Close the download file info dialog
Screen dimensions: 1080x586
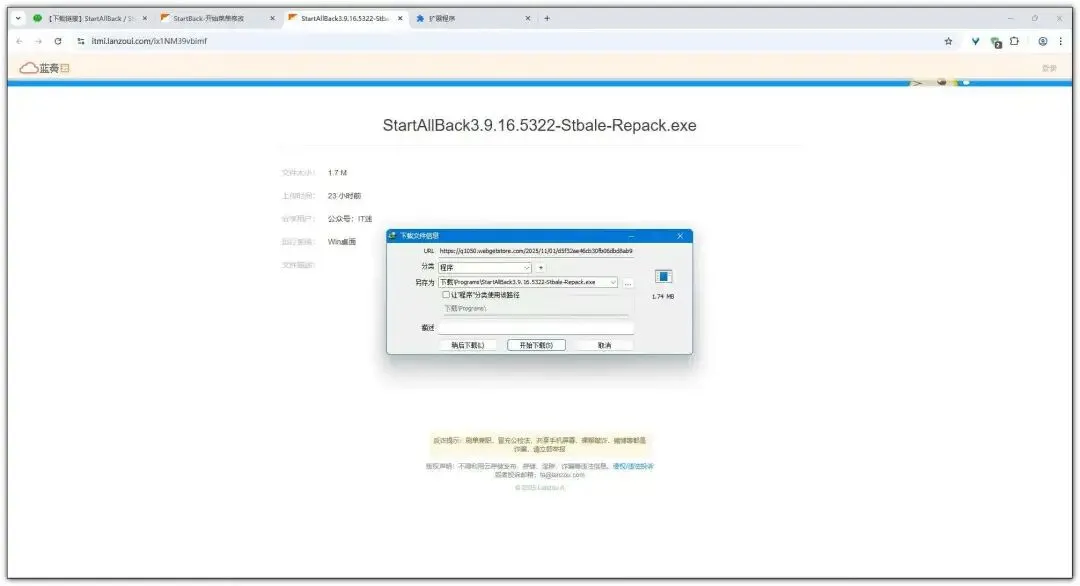[680, 236]
